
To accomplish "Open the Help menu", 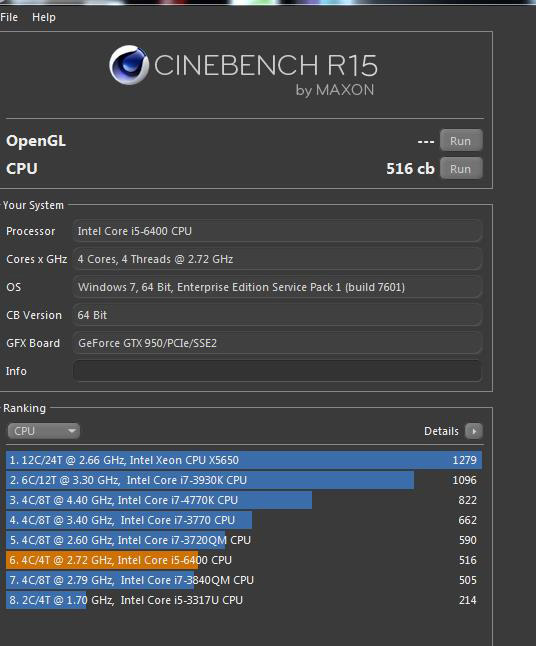I will tap(44, 17).
